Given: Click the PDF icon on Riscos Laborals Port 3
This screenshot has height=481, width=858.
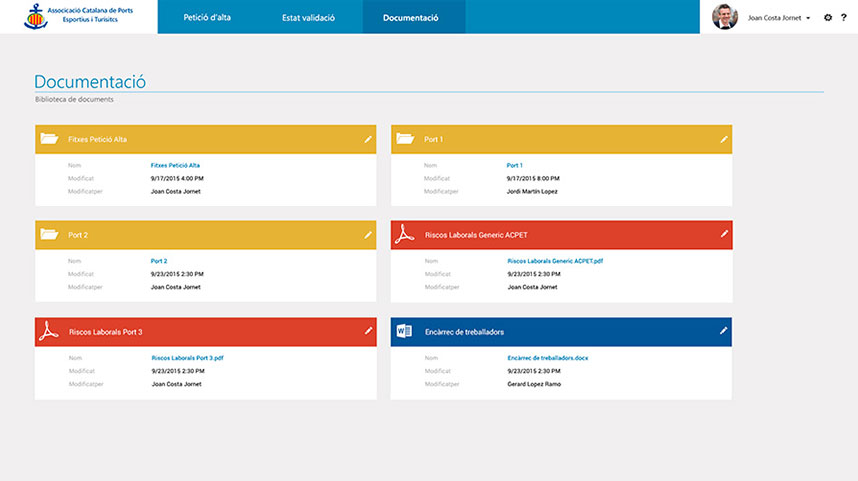Looking at the screenshot, I should pos(48,332).
